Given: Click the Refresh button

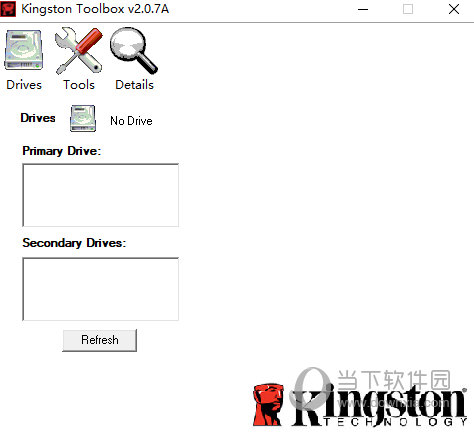Looking at the screenshot, I should point(100,340).
